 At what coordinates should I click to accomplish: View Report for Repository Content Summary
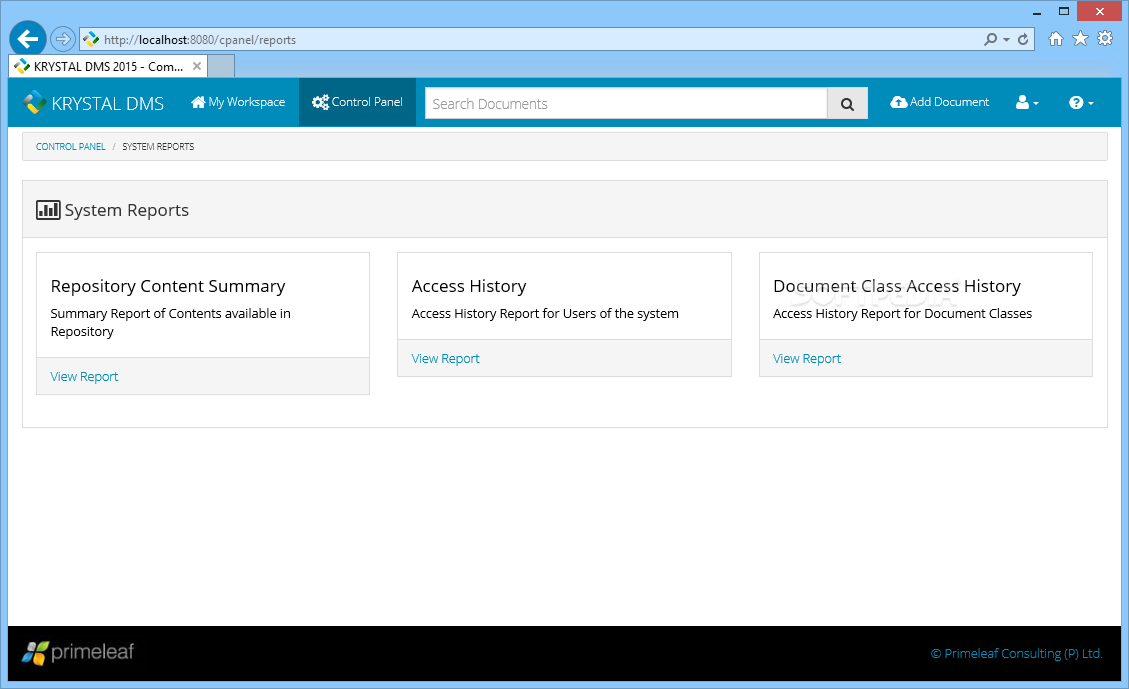[84, 377]
